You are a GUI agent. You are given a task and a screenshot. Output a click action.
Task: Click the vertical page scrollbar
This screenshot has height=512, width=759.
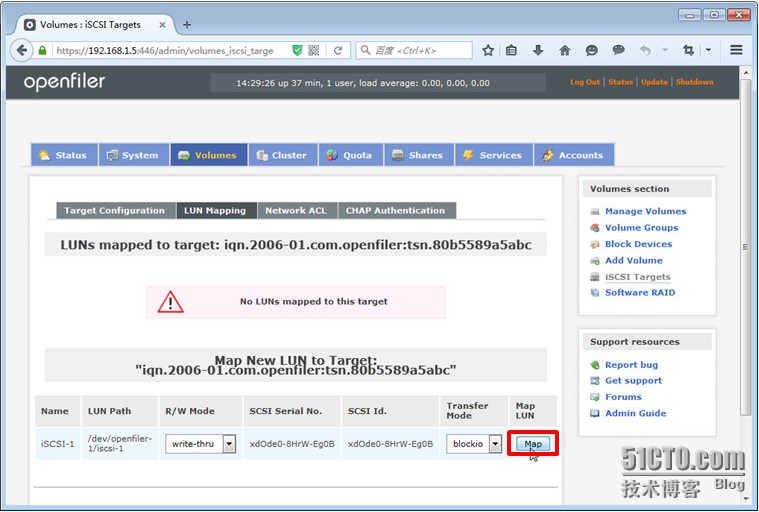(x=745, y=247)
